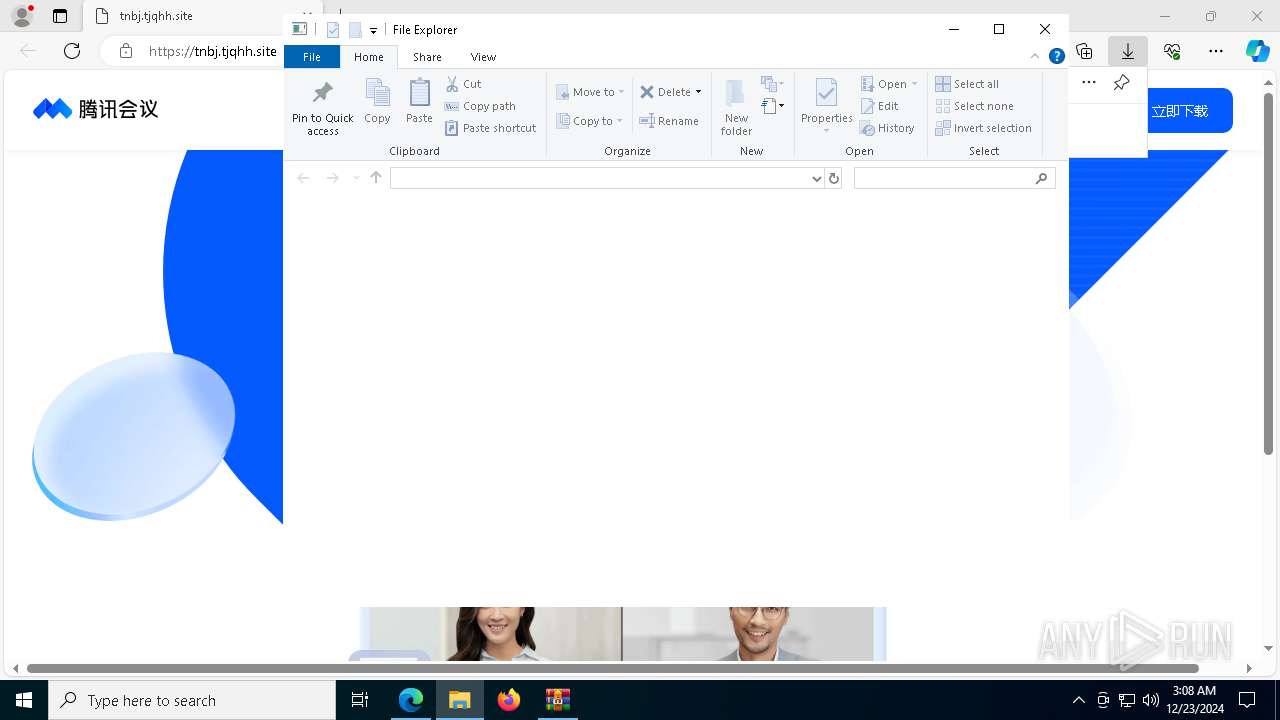
Task: Click Select all in ribbon
Action: 967,84
